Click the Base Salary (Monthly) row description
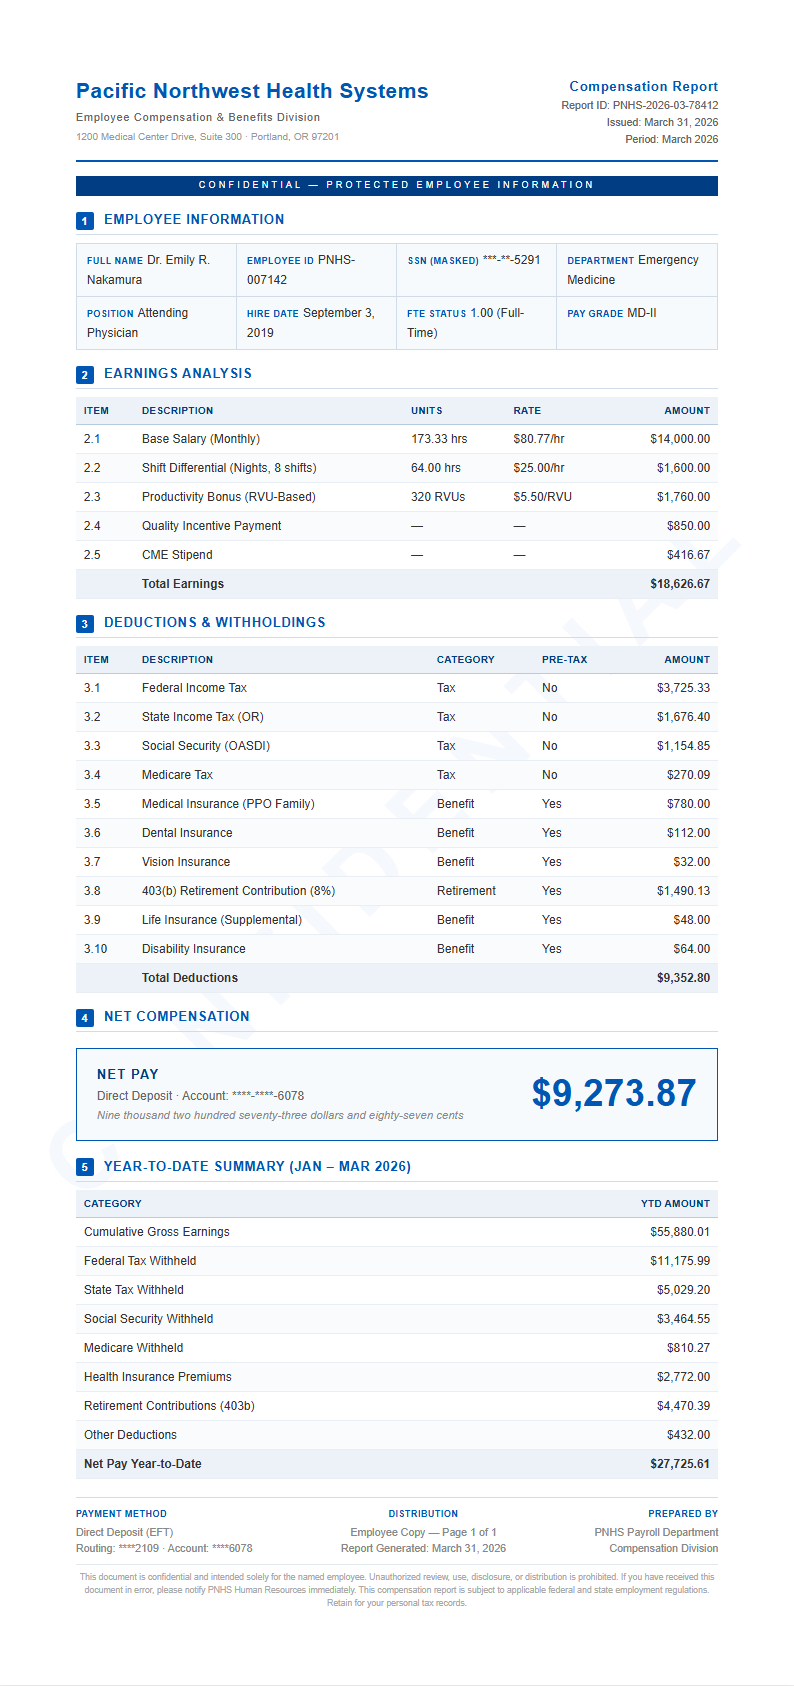 point(201,439)
